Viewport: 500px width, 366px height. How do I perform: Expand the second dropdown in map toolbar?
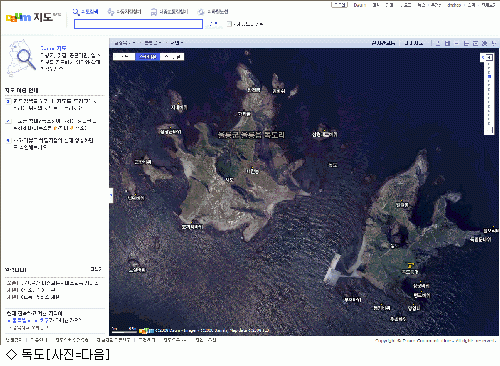coord(153,43)
